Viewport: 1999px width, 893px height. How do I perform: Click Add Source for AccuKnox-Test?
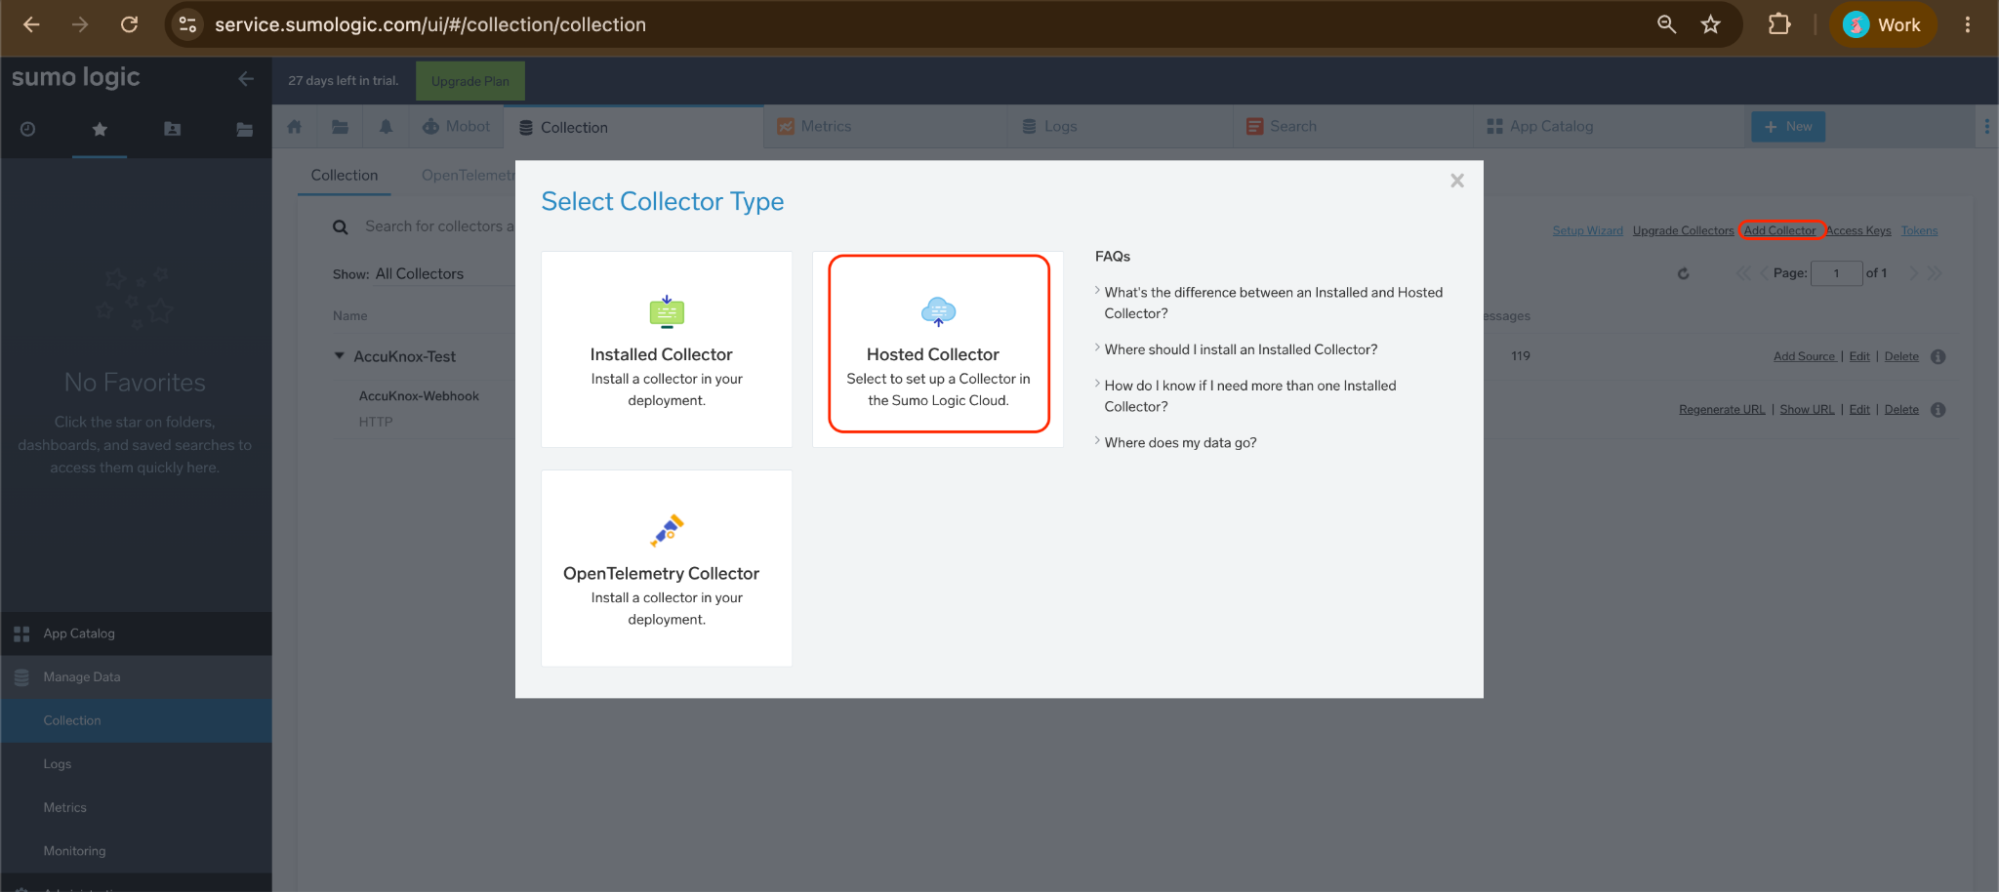point(1804,357)
